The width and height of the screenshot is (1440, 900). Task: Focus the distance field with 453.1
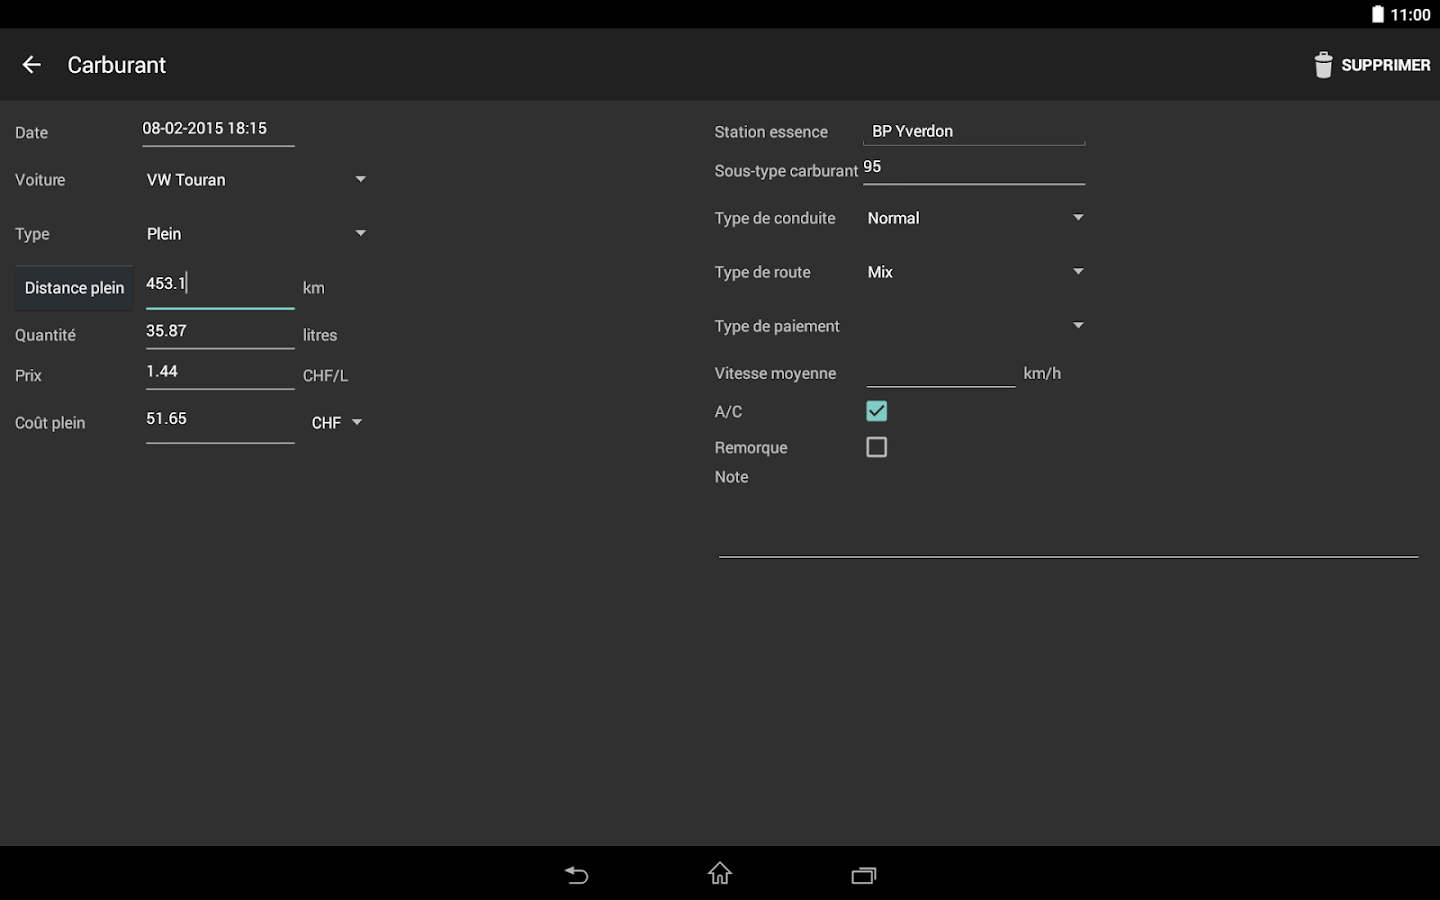tap(220, 286)
